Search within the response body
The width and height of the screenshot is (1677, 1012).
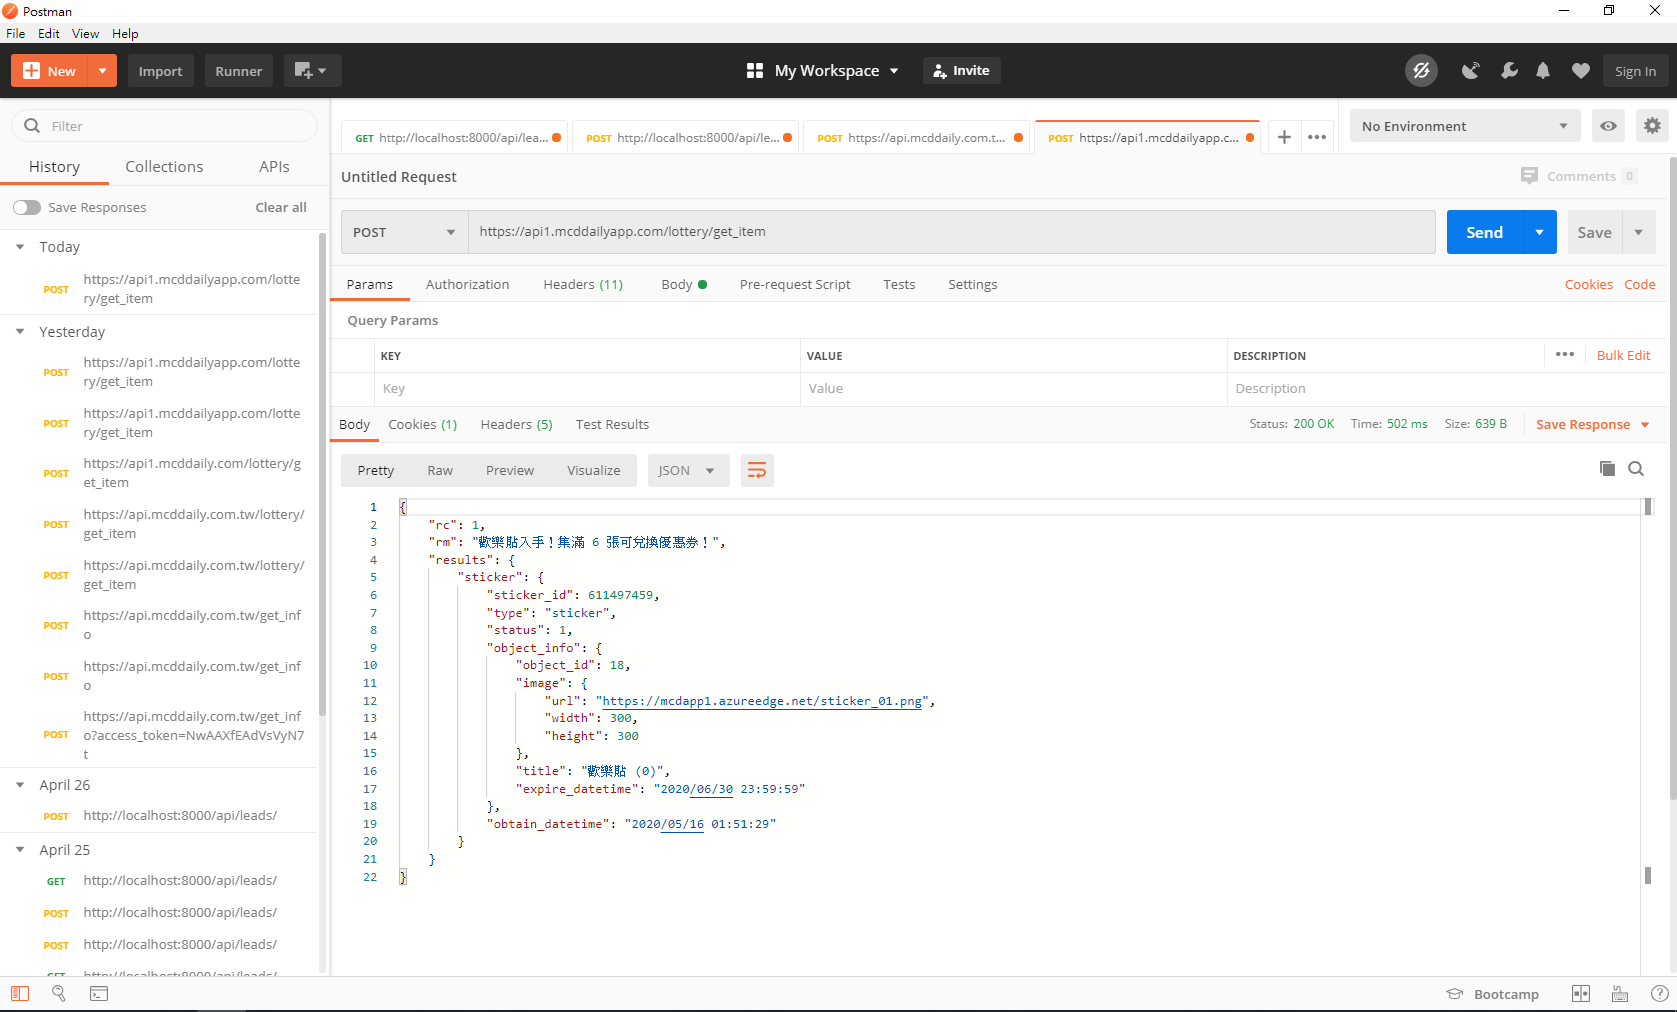click(x=1636, y=468)
